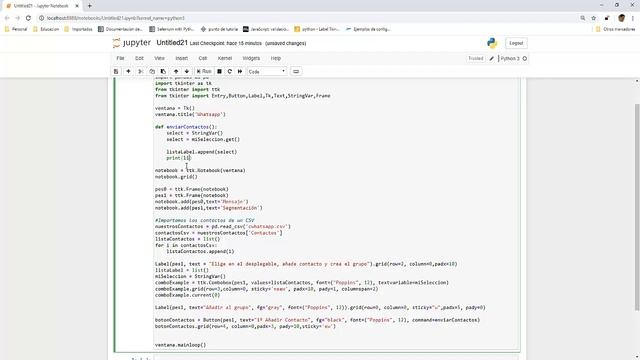Open the cell type dropdown showing Code
Viewport: 640px width, 360px height.
[x=267, y=71]
